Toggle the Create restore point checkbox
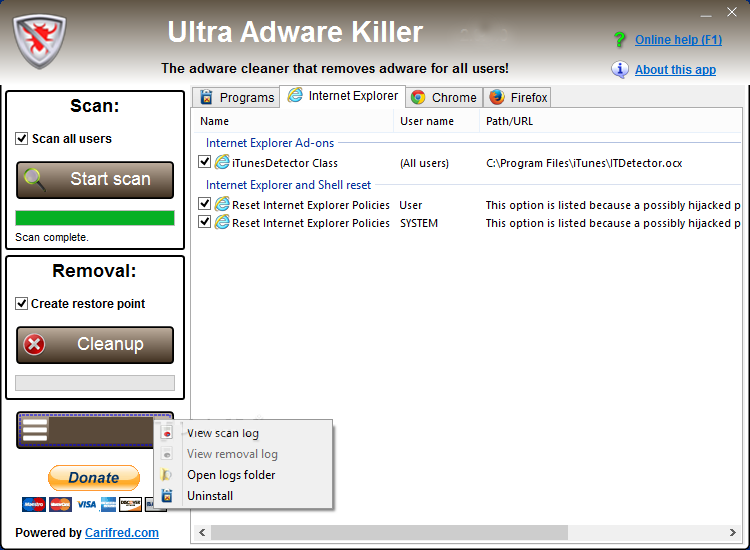This screenshot has width=750, height=550. [x=22, y=304]
